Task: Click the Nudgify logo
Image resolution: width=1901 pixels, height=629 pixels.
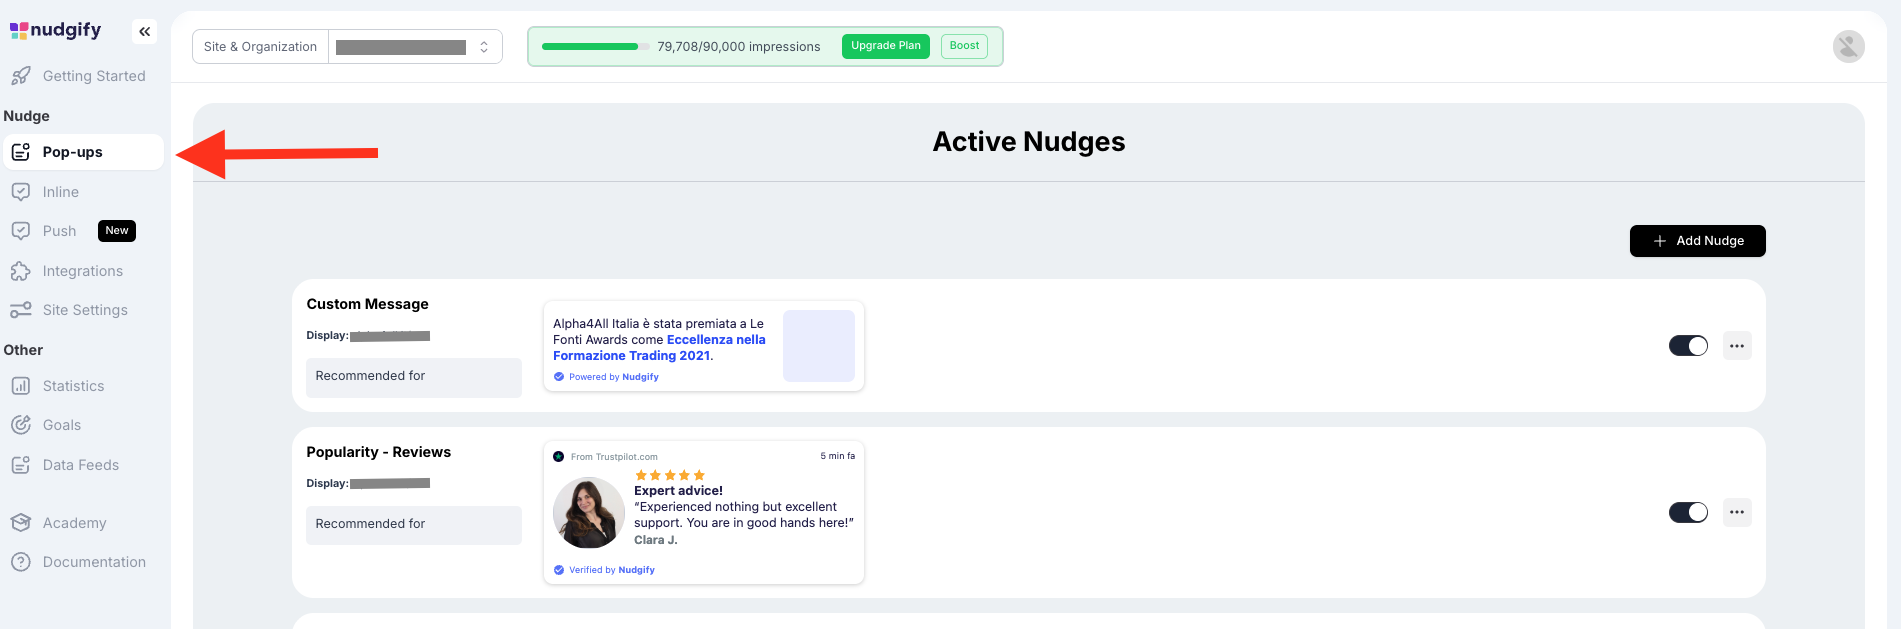Action: [56, 30]
